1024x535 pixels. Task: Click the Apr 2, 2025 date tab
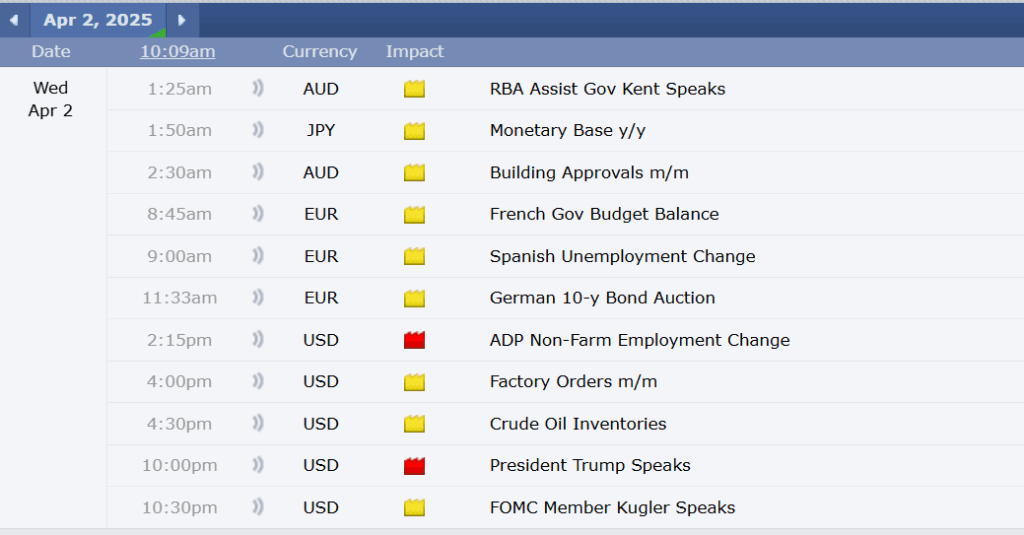(98, 20)
